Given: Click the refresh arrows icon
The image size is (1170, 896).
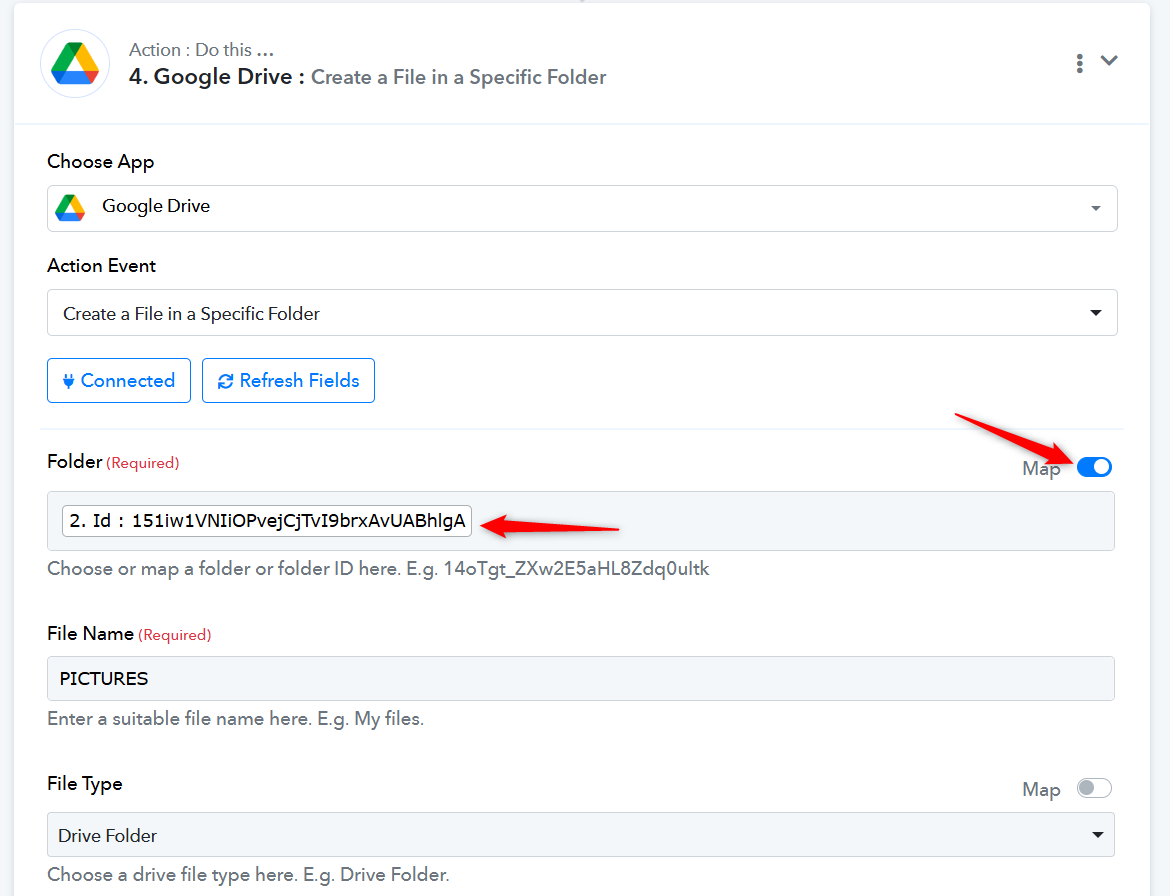Looking at the screenshot, I should tap(225, 381).
